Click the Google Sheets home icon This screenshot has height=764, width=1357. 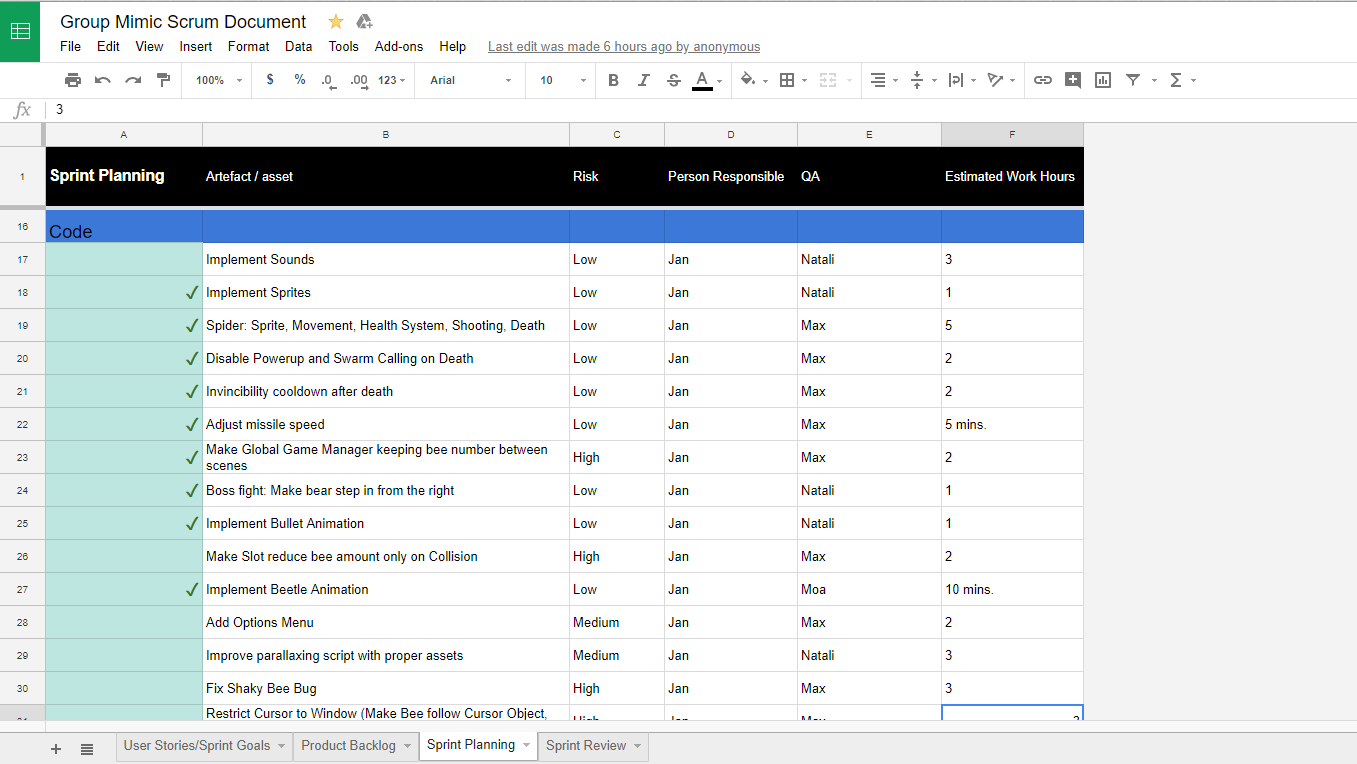coord(20,31)
